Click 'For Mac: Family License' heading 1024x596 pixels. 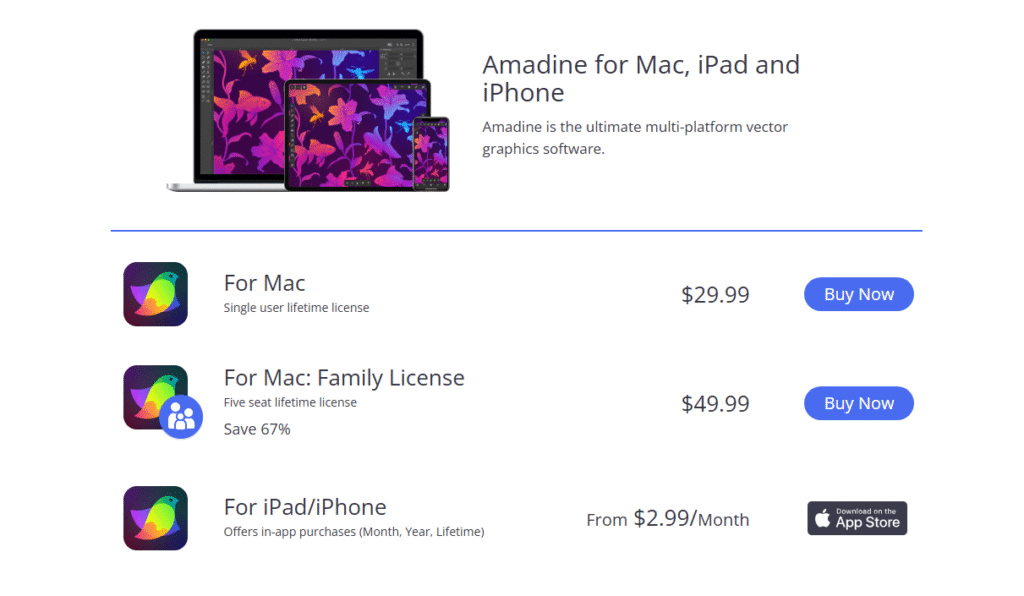tap(344, 378)
